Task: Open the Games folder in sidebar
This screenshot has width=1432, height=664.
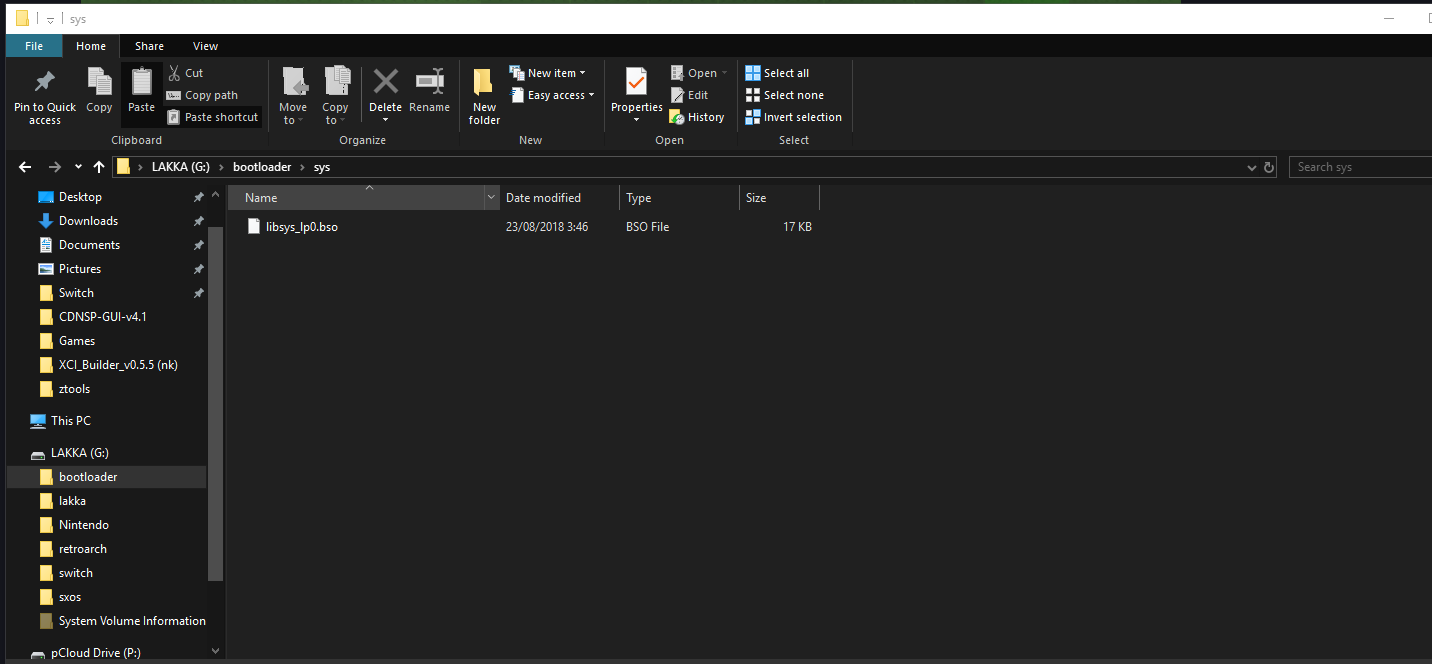Action: (77, 341)
